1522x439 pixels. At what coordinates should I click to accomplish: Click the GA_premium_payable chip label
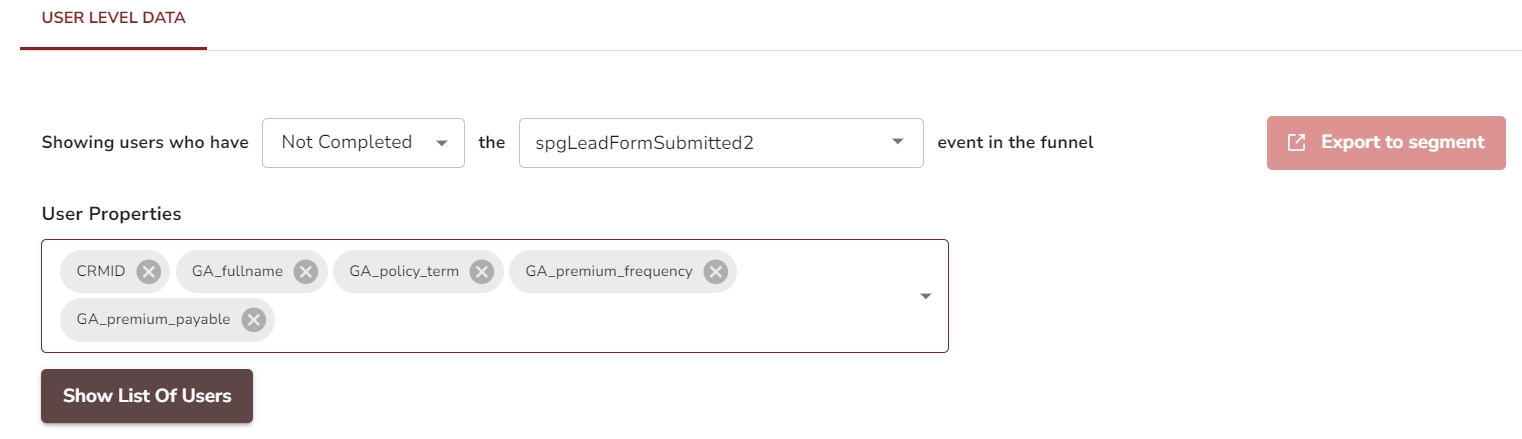[153, 320]
